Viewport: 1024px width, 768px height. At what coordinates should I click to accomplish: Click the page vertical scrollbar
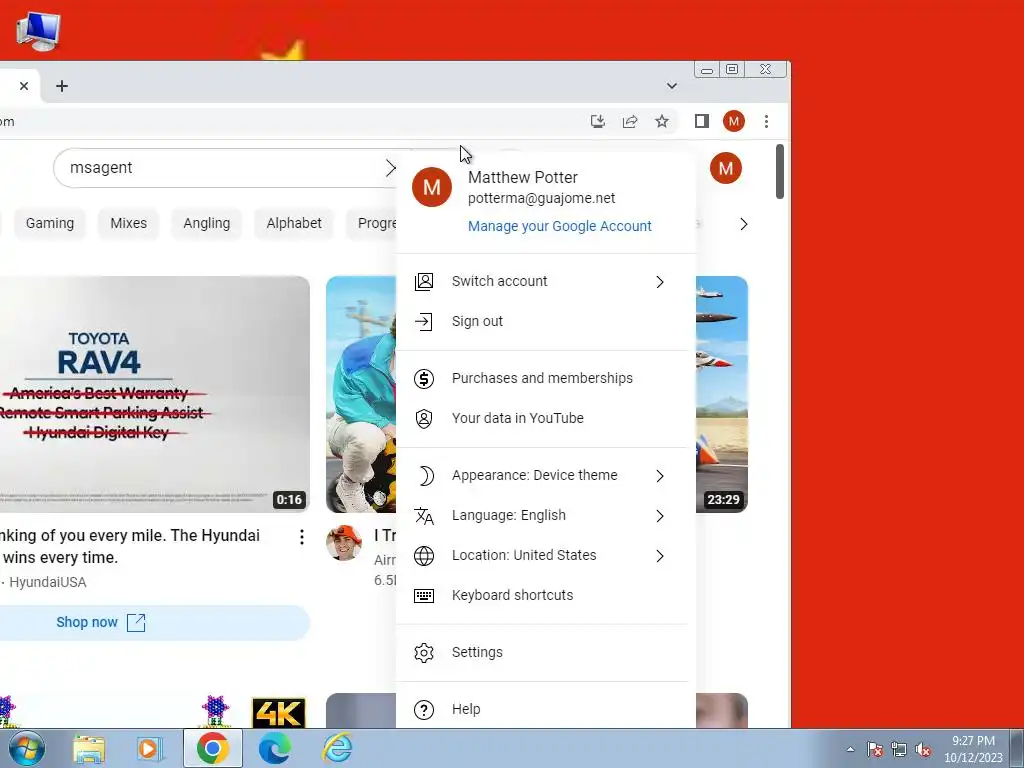pyautogui.click(x=780, y=172)
